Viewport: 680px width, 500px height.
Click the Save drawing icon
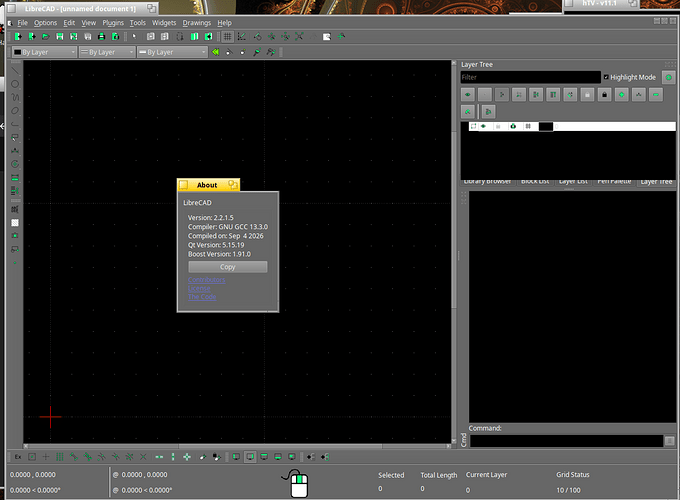60,36
